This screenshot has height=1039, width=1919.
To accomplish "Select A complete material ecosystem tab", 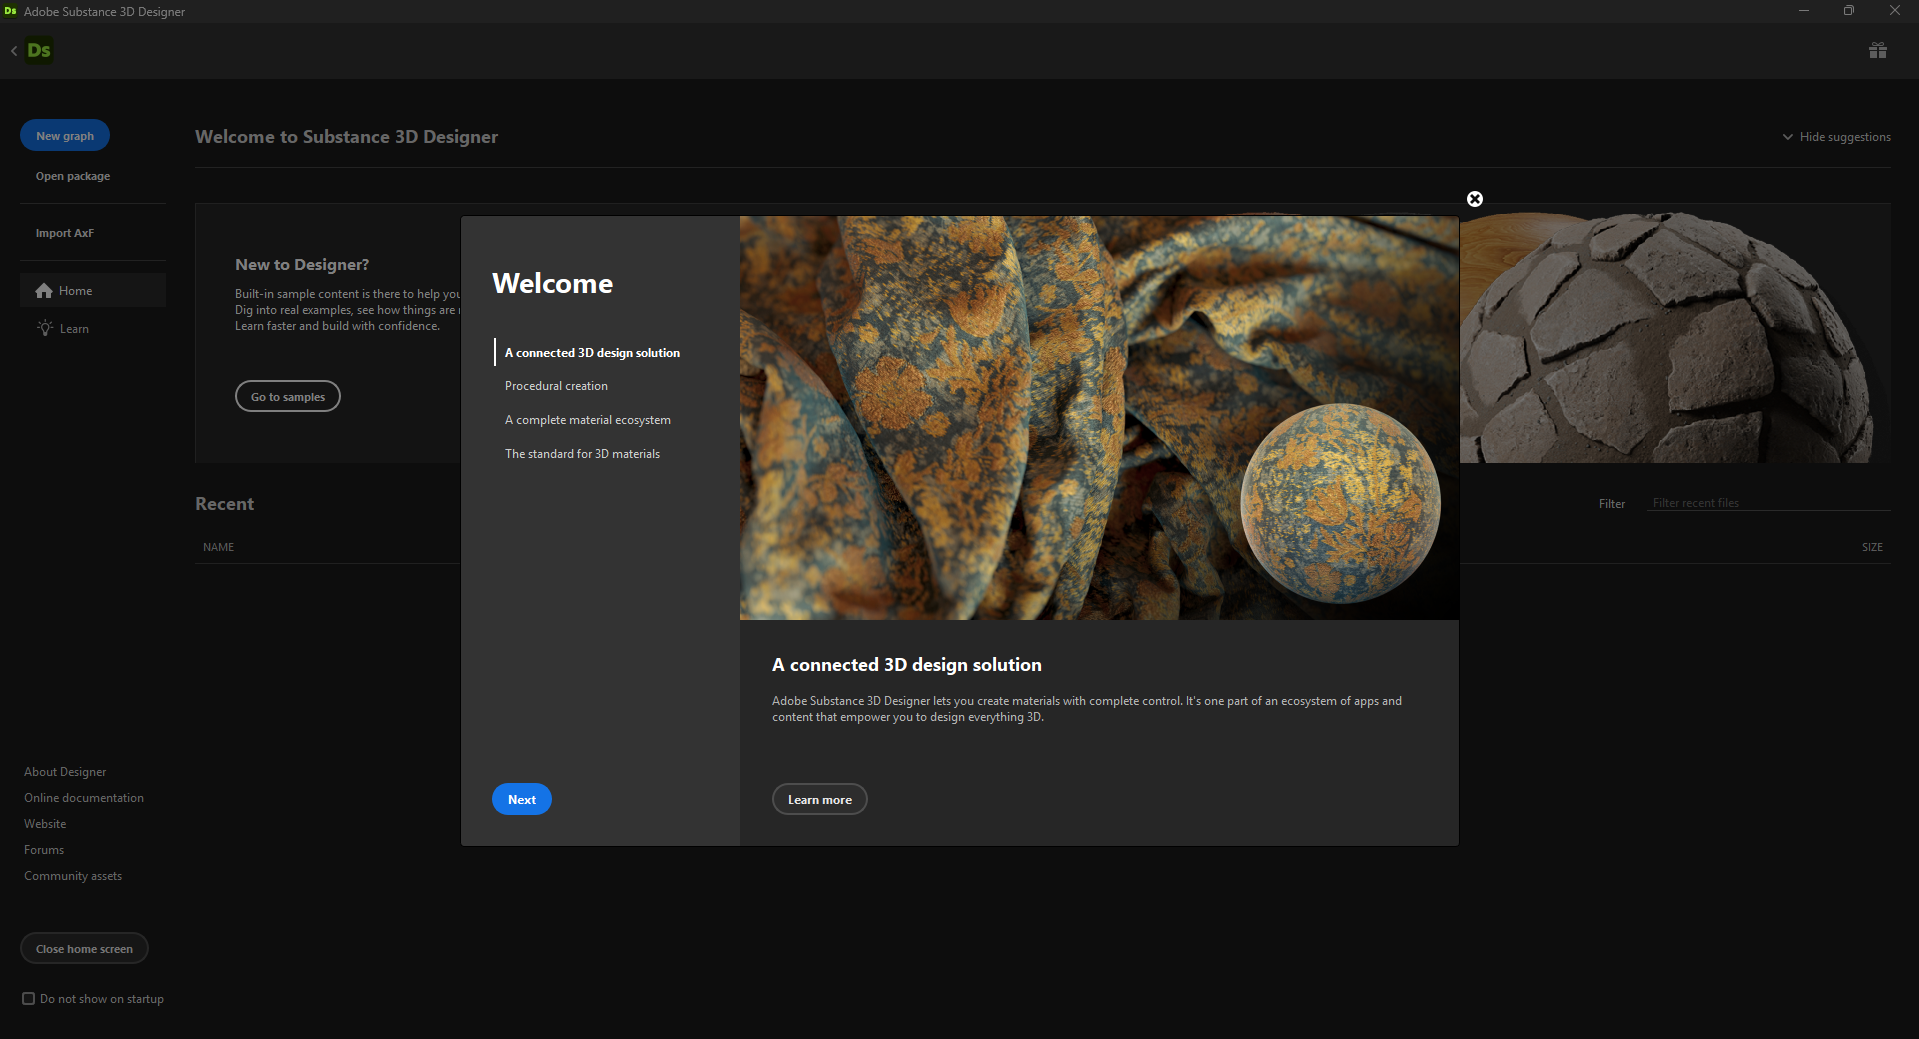I will pos(588,420).
